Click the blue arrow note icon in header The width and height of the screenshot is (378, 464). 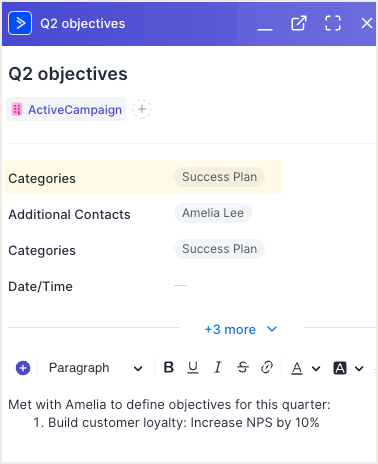coord(20,23)
